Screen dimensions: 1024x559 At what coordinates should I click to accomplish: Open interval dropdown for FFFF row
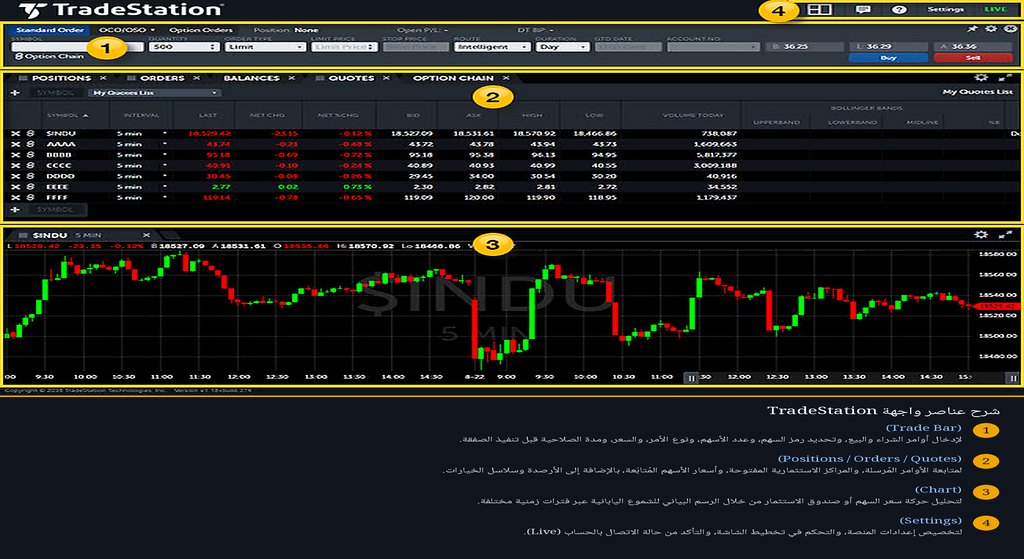coord(165,197)
